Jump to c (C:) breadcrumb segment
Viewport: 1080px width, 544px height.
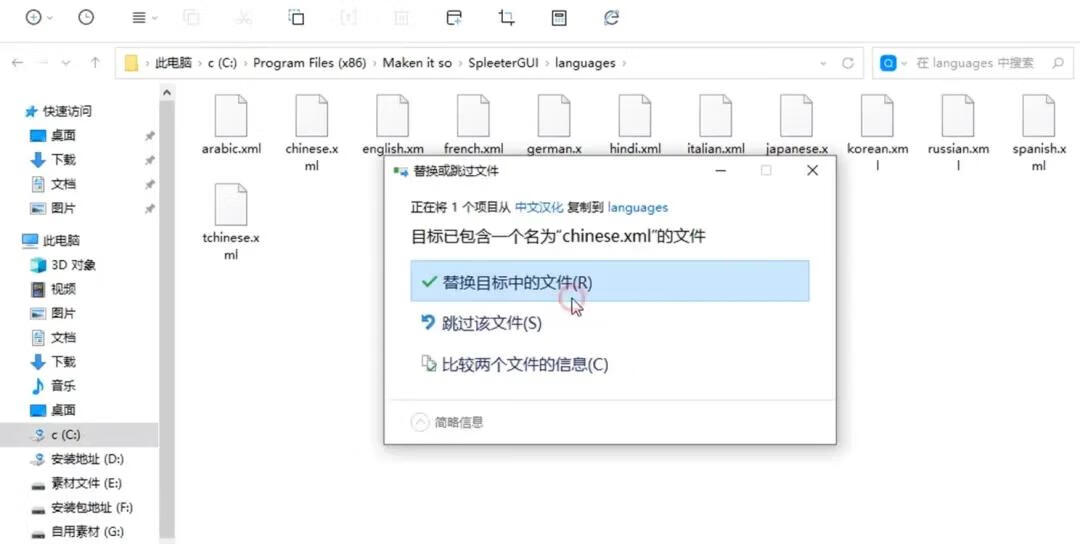[222, 63]
